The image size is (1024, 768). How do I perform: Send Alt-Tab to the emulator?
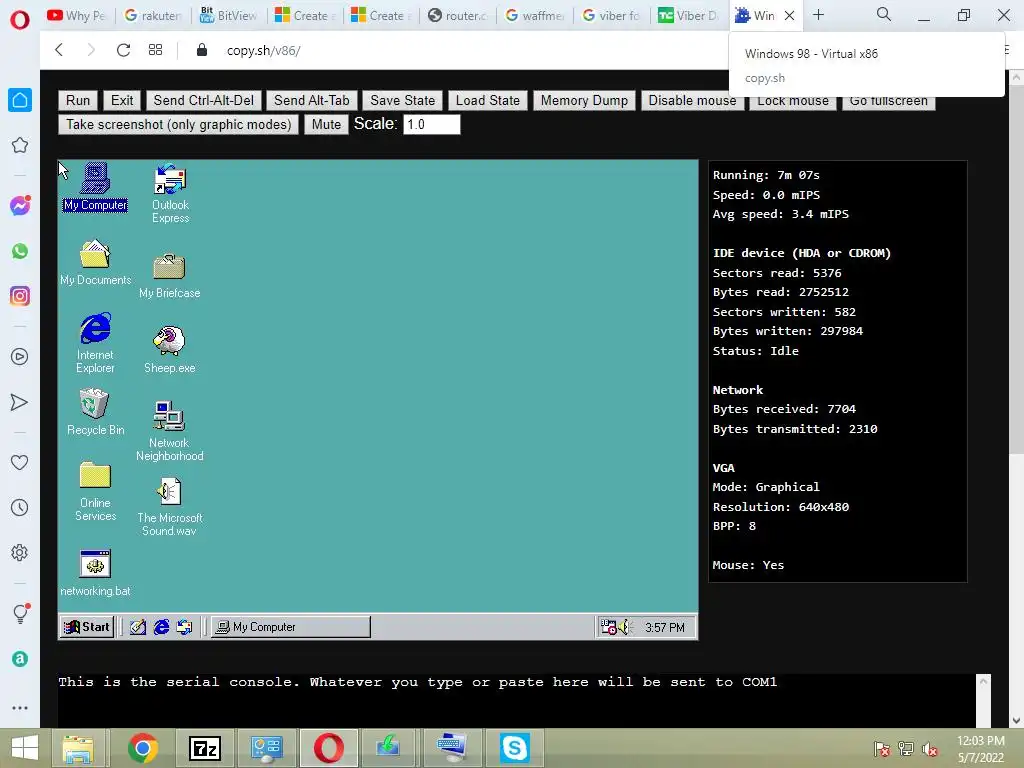coord(312,100)
